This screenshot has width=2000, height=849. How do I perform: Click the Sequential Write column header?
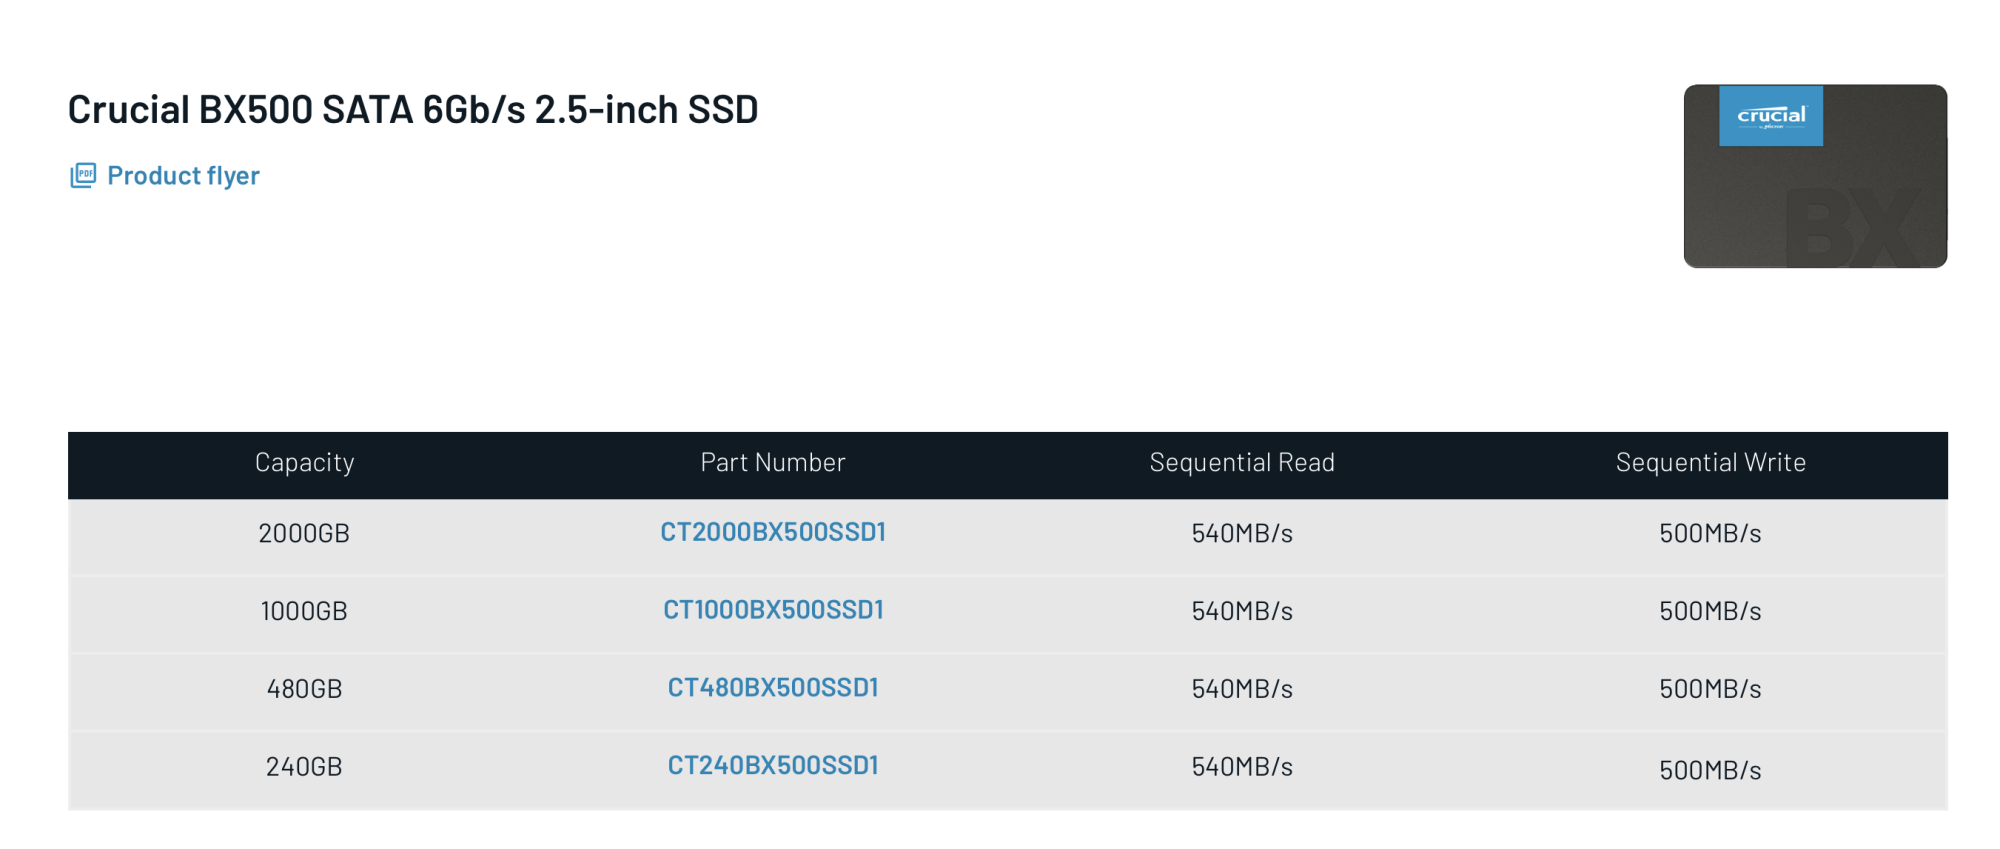pyautogui.click(x=1711, y=462)
